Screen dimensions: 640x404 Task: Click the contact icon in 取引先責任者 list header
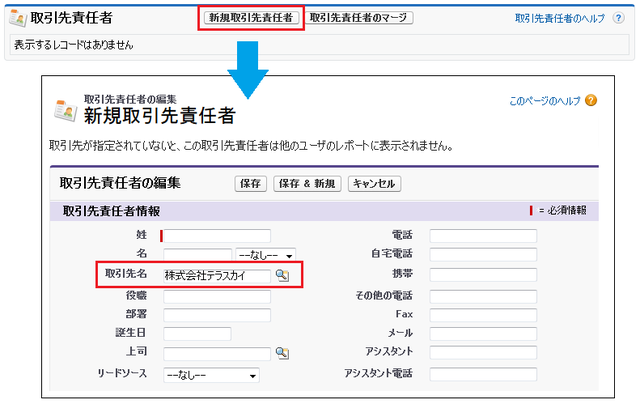(x=18, y=18)
